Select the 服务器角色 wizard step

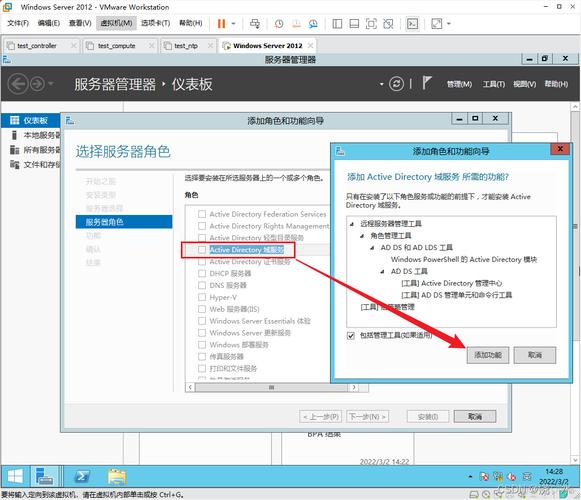[x=124, y=222]
